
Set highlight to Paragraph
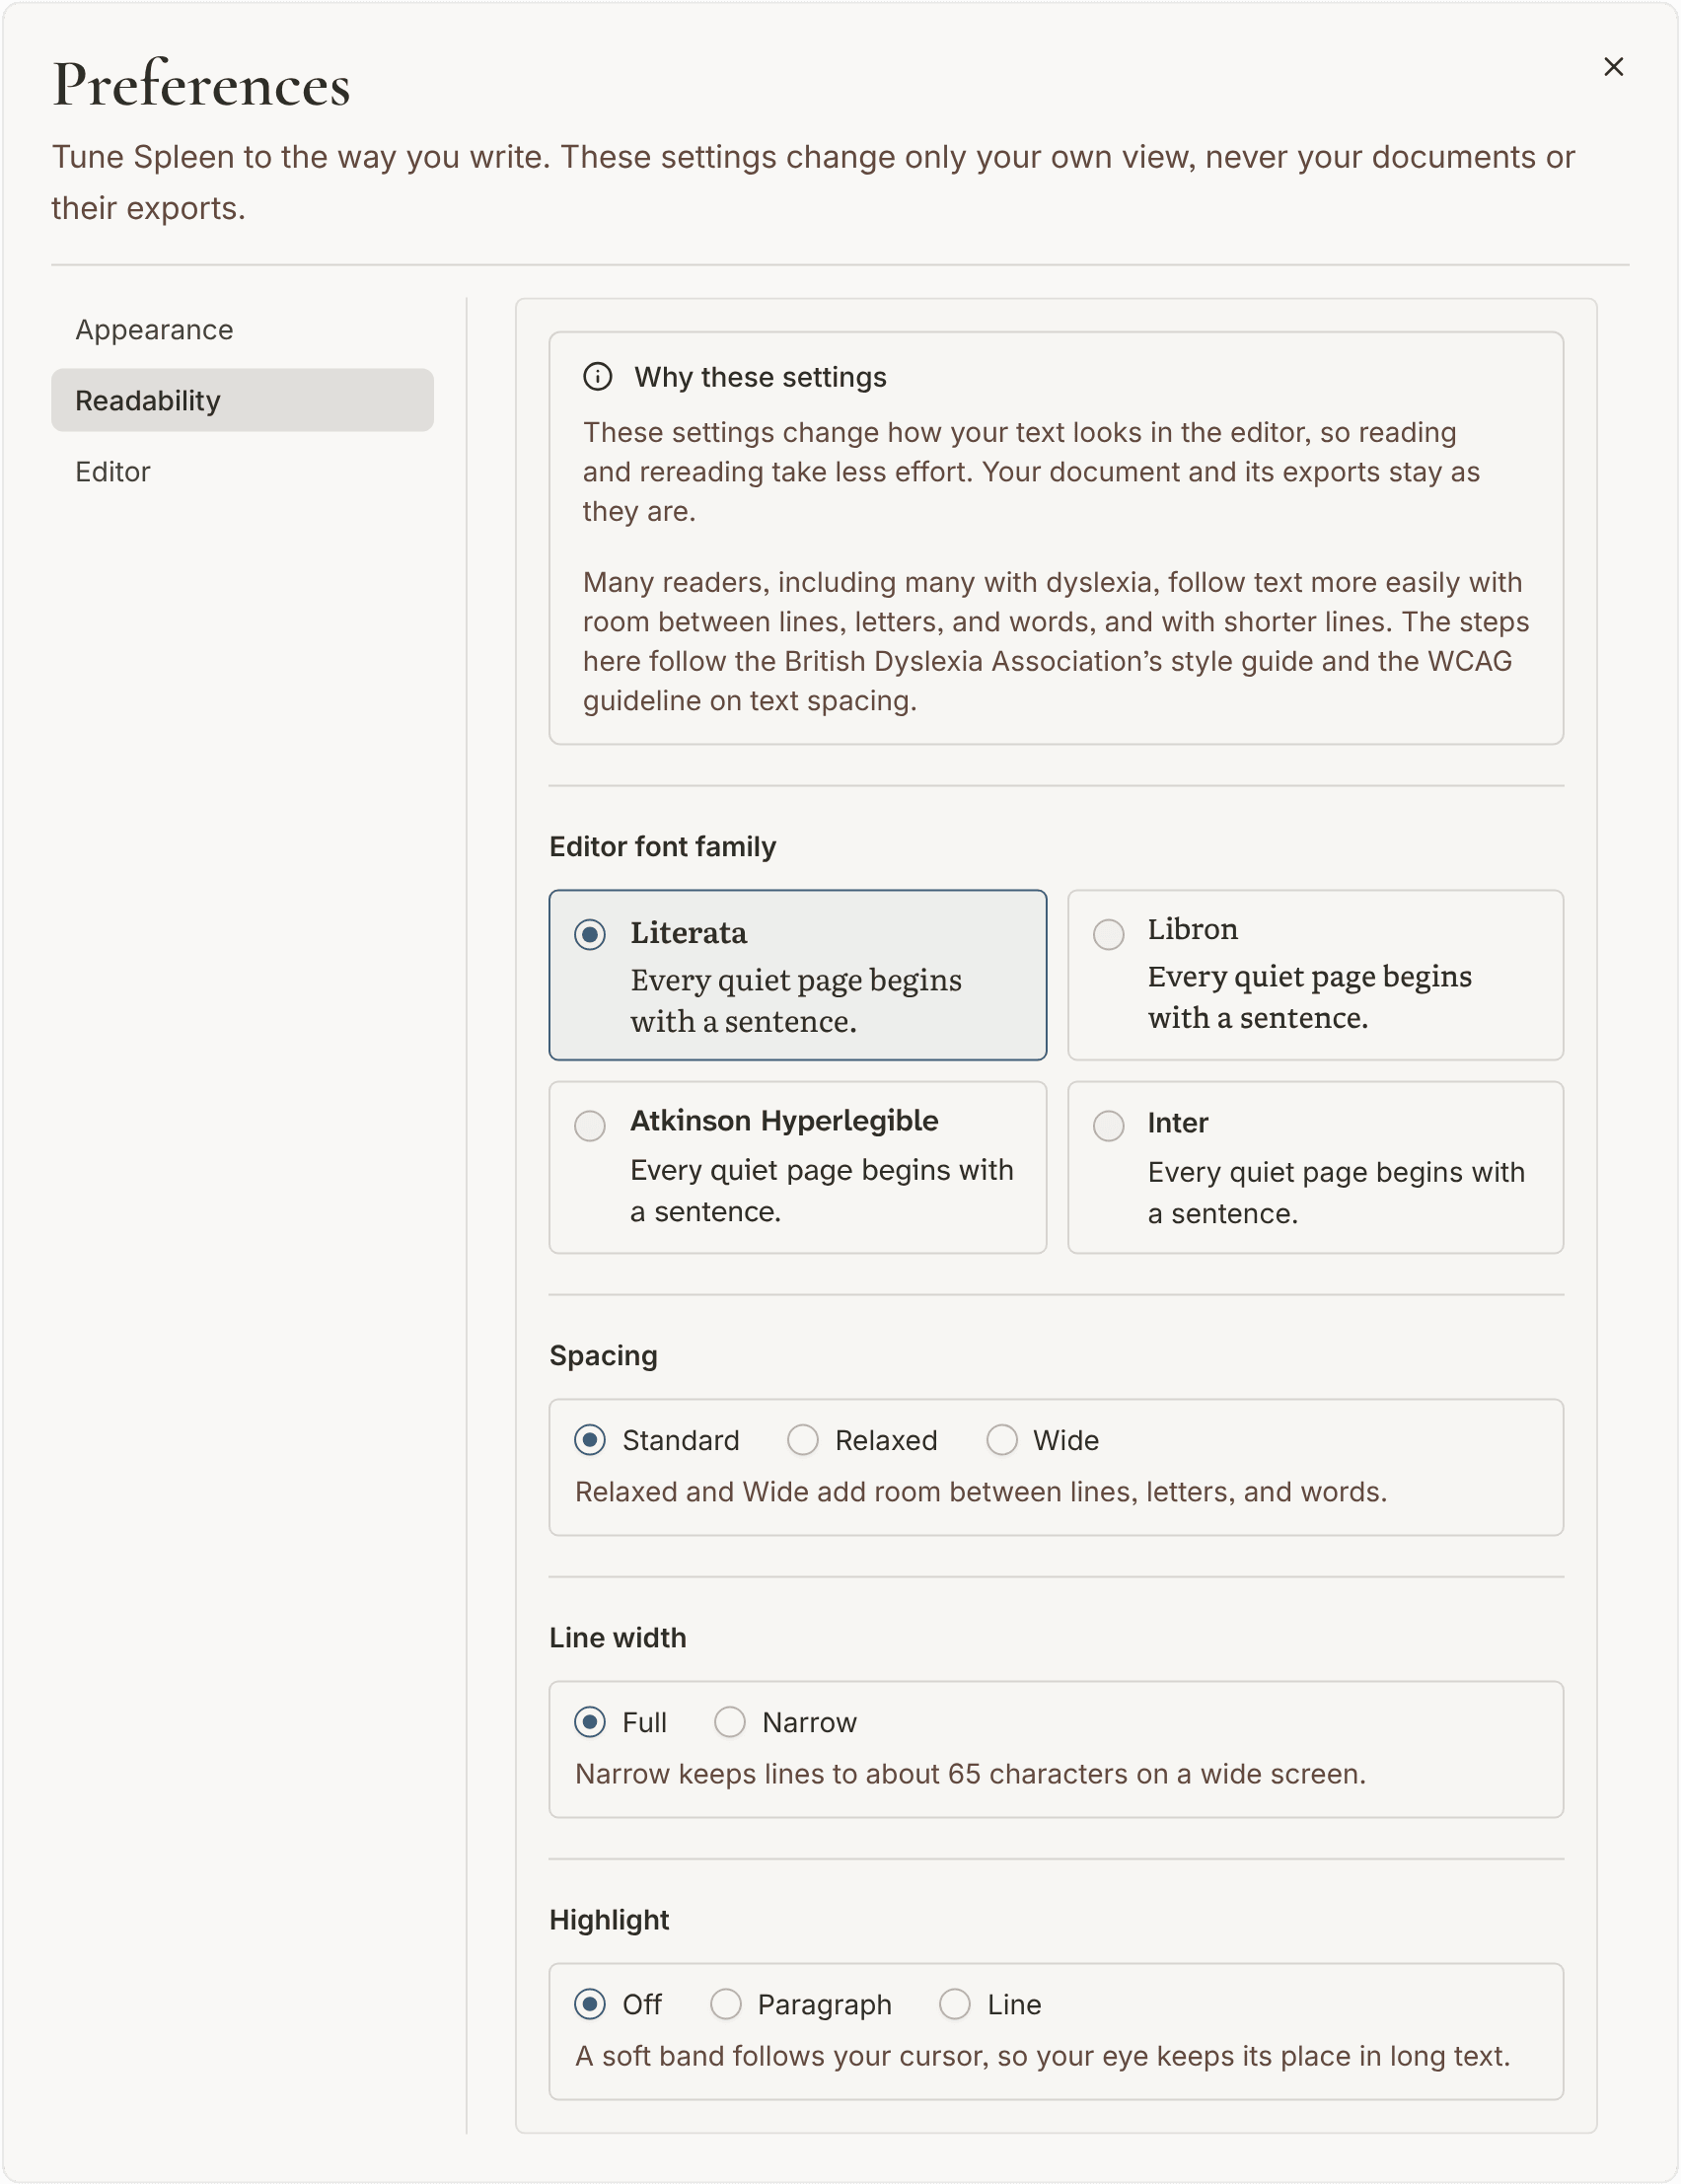pos(726,2004)
